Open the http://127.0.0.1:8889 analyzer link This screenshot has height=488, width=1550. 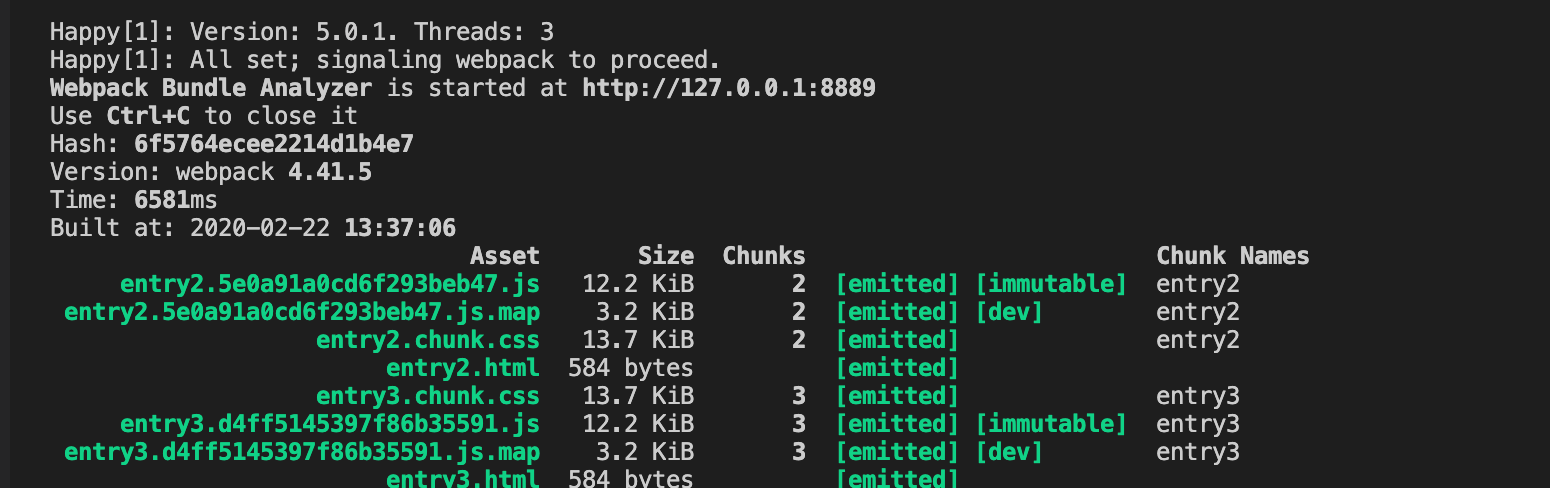[x=729, y=88]
